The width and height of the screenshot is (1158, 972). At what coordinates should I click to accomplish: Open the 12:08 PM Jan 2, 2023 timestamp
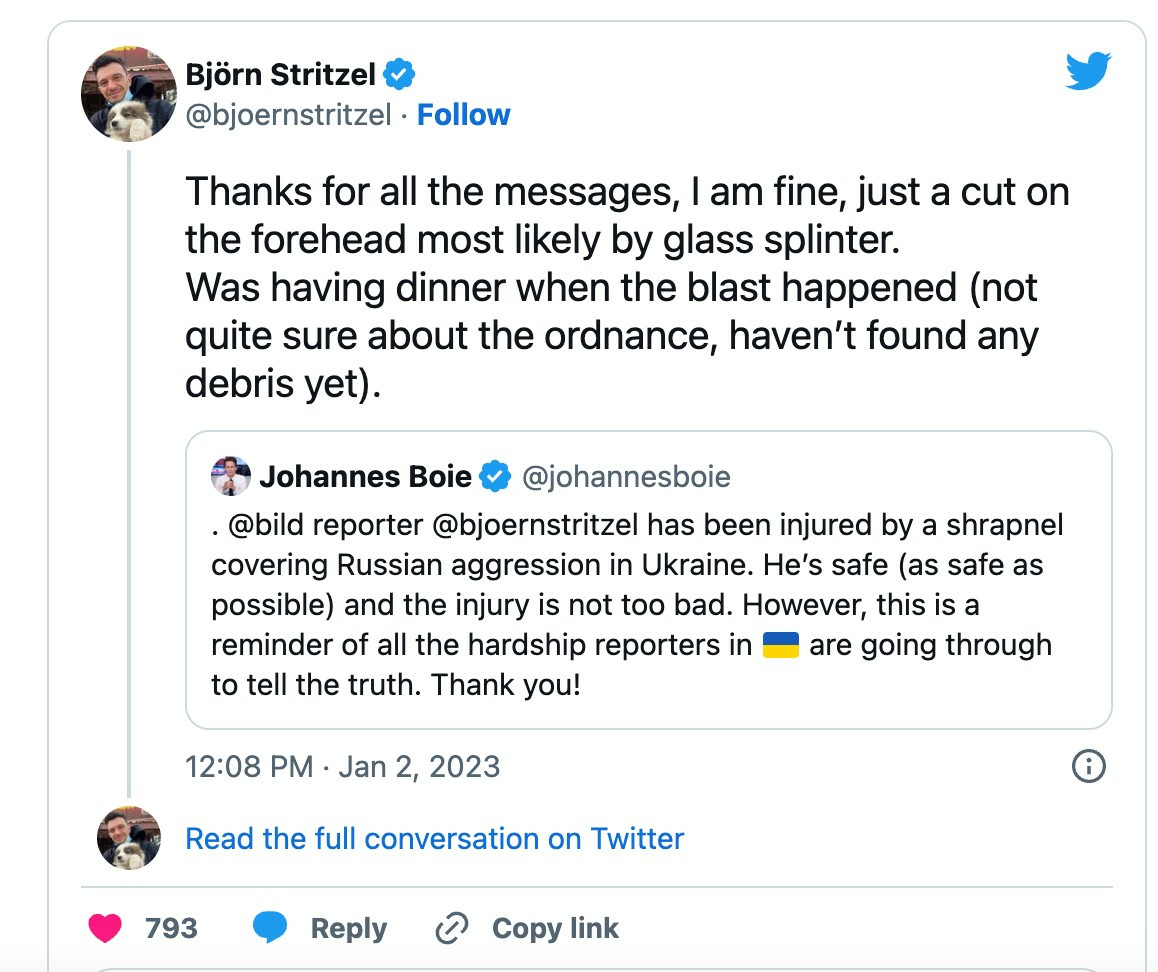[343, 767]
